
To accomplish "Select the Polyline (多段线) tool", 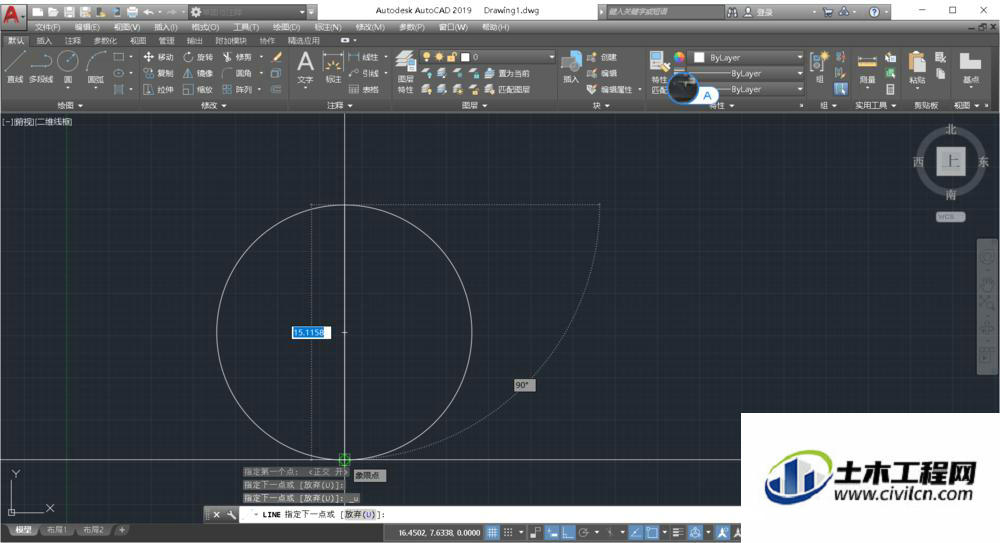I will point(41,67).
